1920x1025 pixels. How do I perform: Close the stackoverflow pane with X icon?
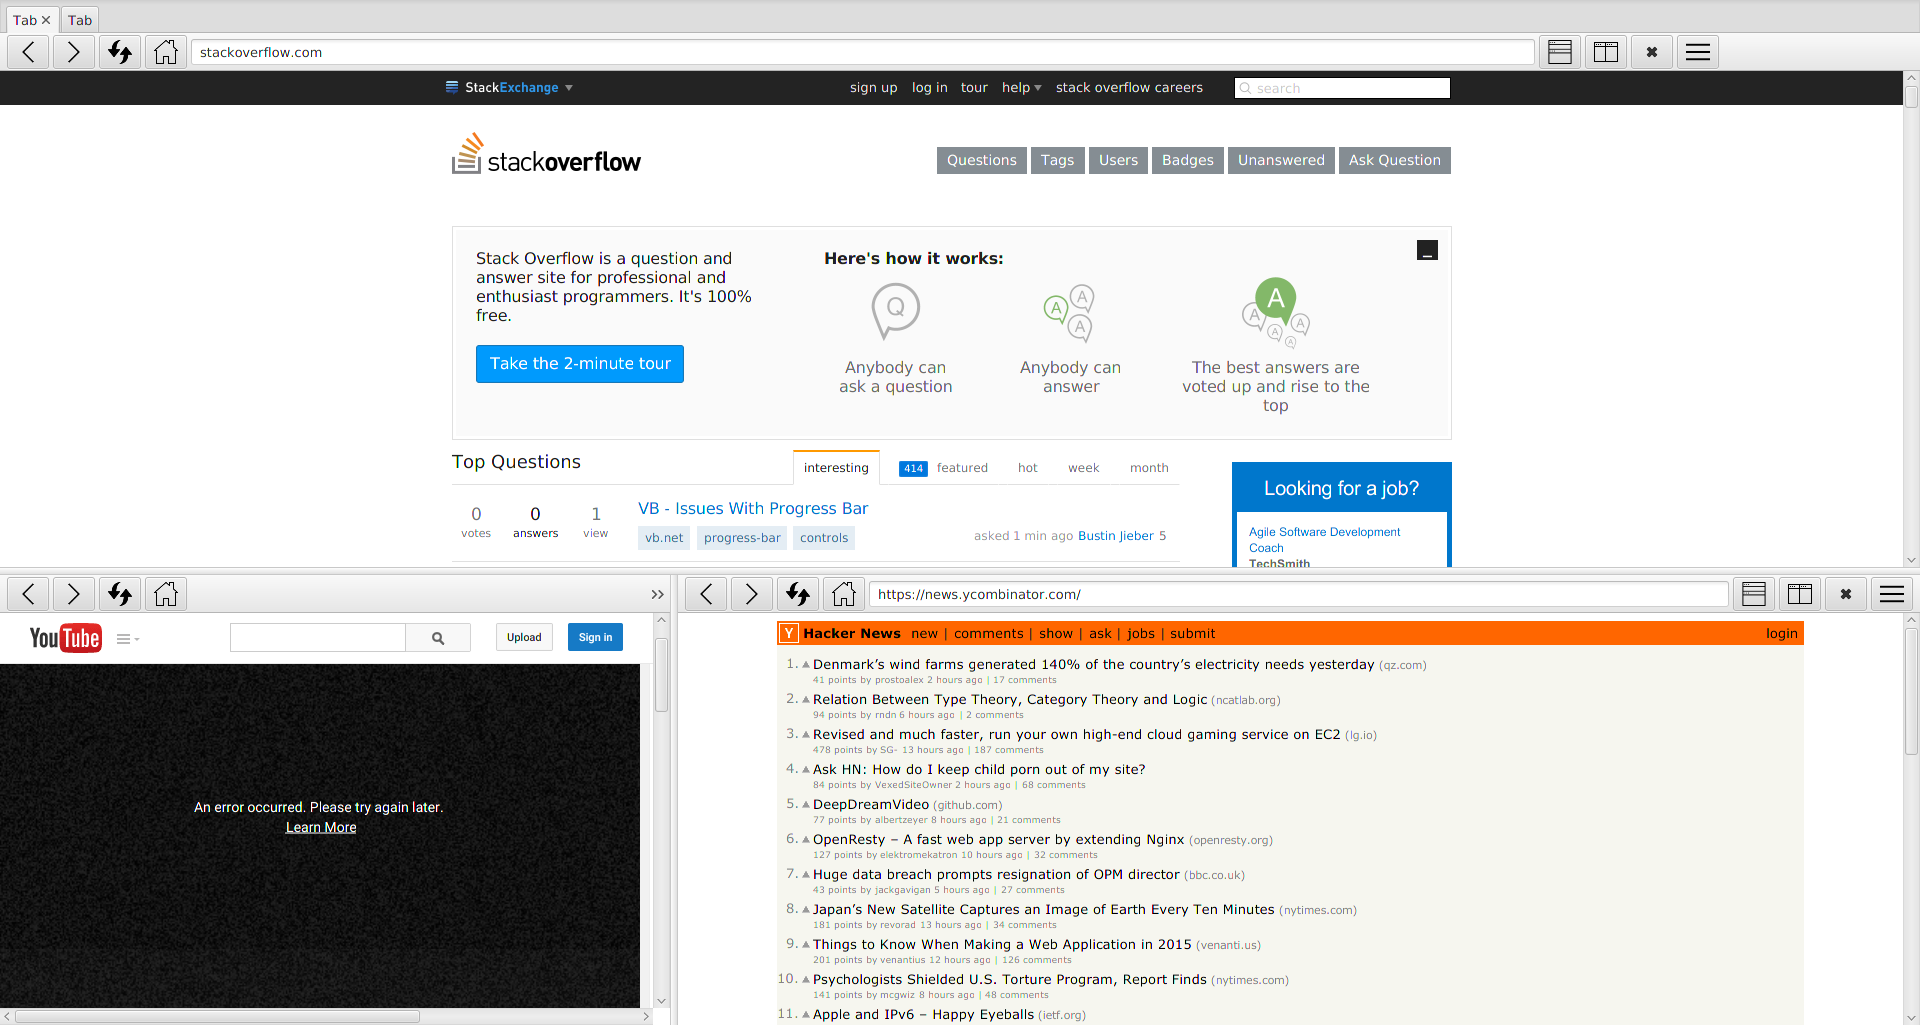[1652, 52]
